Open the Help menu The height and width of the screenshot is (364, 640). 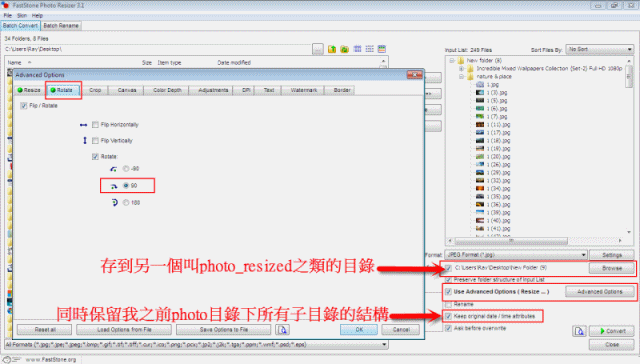[37, 16]
